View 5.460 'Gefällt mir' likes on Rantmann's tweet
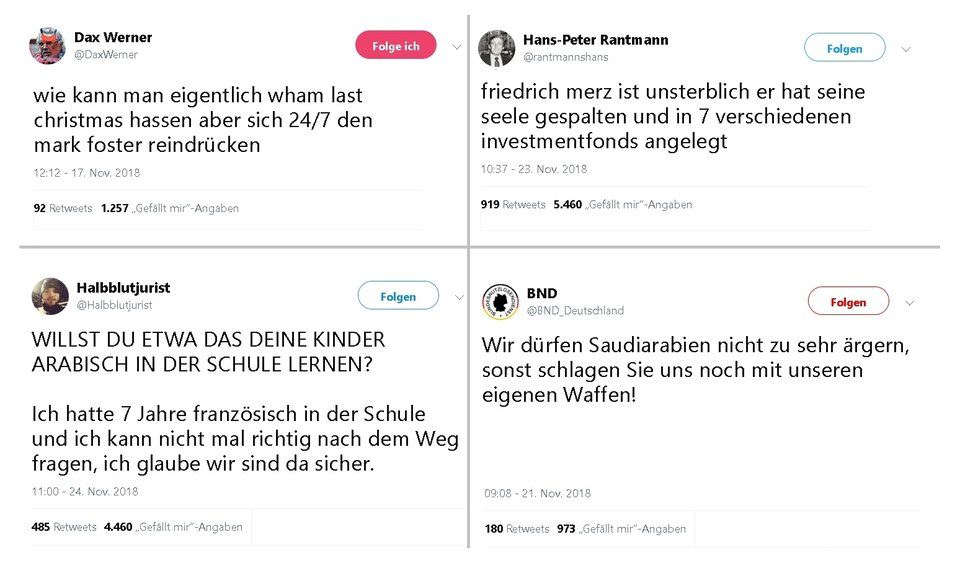This screenshot has height=563, width=960. coord(623,204)
